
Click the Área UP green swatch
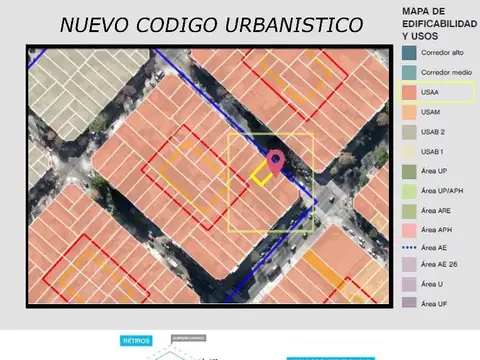click(409, 171)
